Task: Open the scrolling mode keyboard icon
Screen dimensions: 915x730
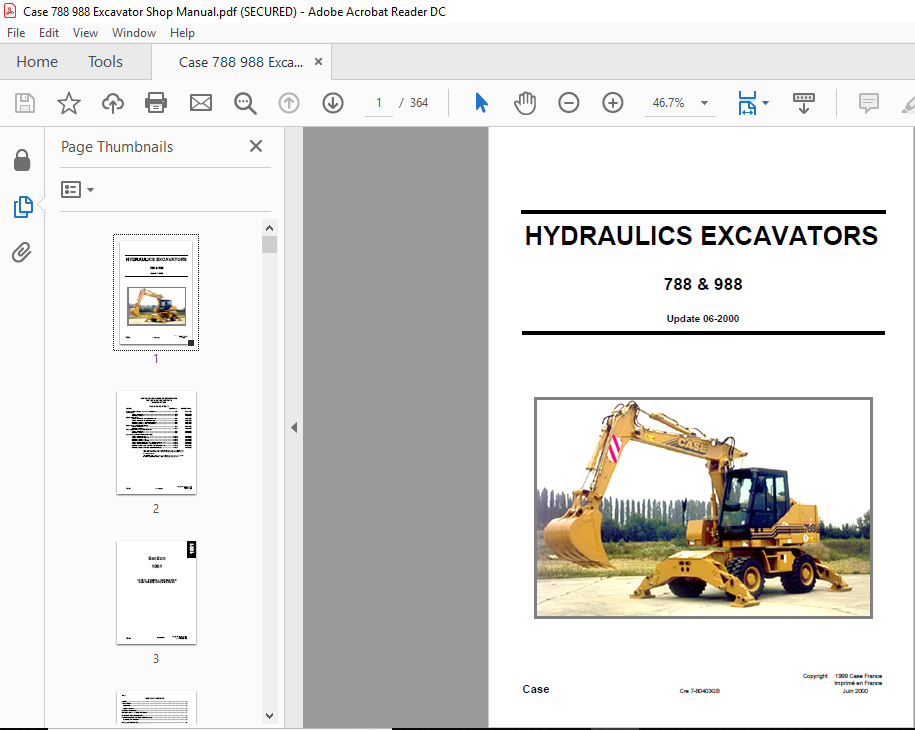Action: [804, 103]
